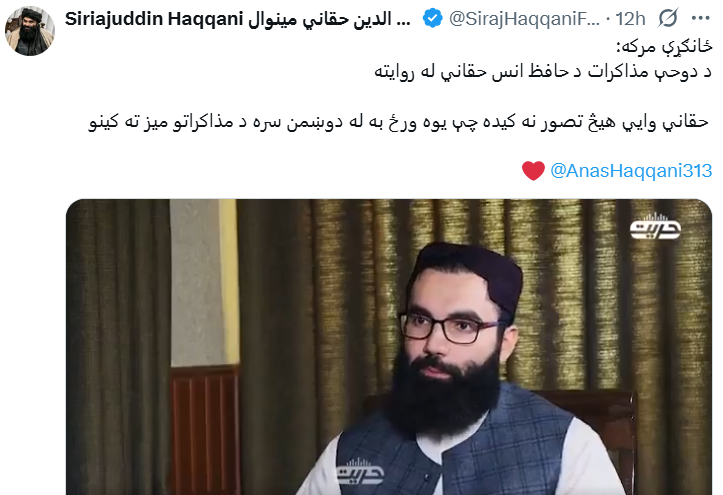Open the @AnasHaqqani313 mention link
Viewport: 723px width, 495px height.
631,171
